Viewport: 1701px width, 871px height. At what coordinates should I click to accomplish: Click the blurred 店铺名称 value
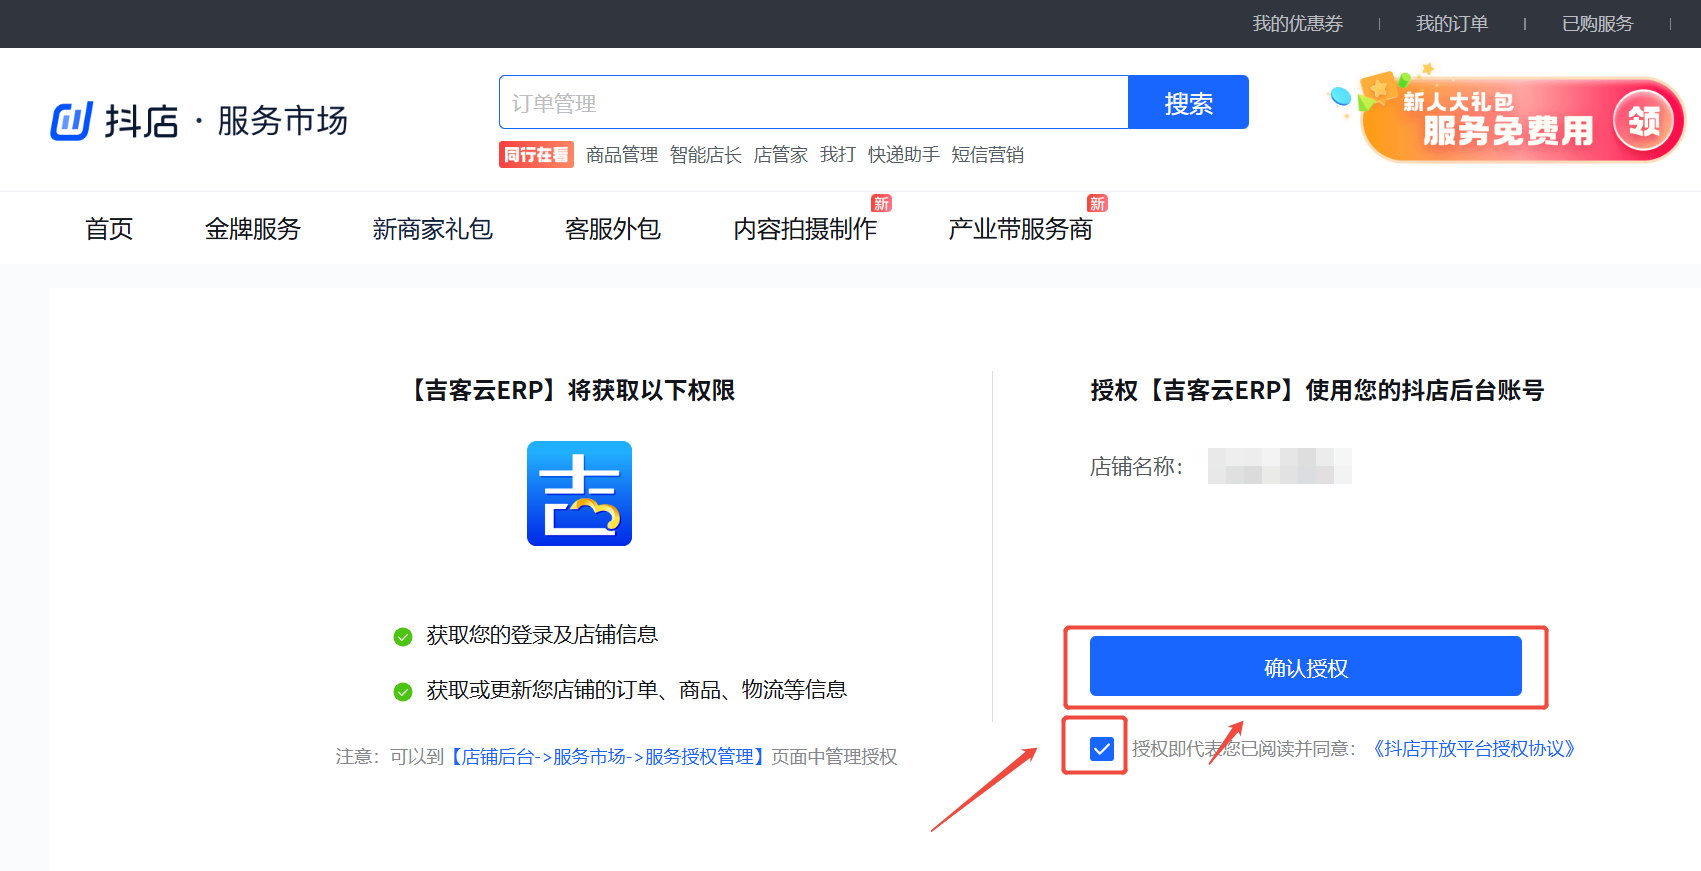[x=1280, y=466]
